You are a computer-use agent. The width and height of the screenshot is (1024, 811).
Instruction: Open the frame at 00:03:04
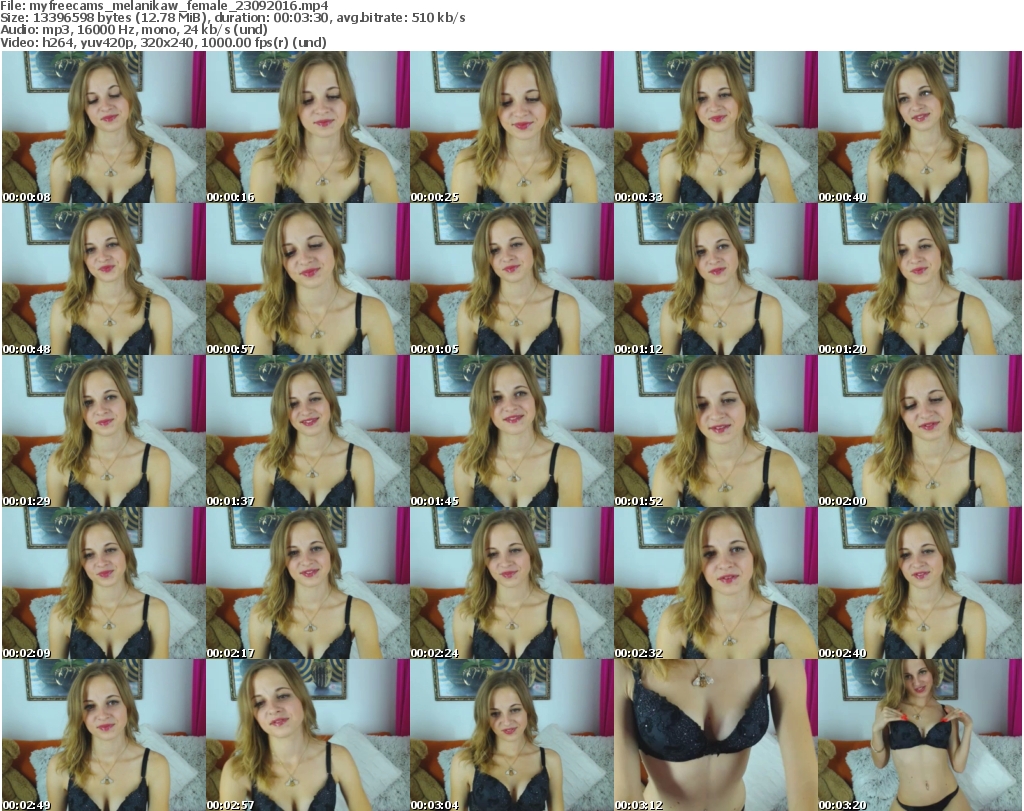coord(511,735)
